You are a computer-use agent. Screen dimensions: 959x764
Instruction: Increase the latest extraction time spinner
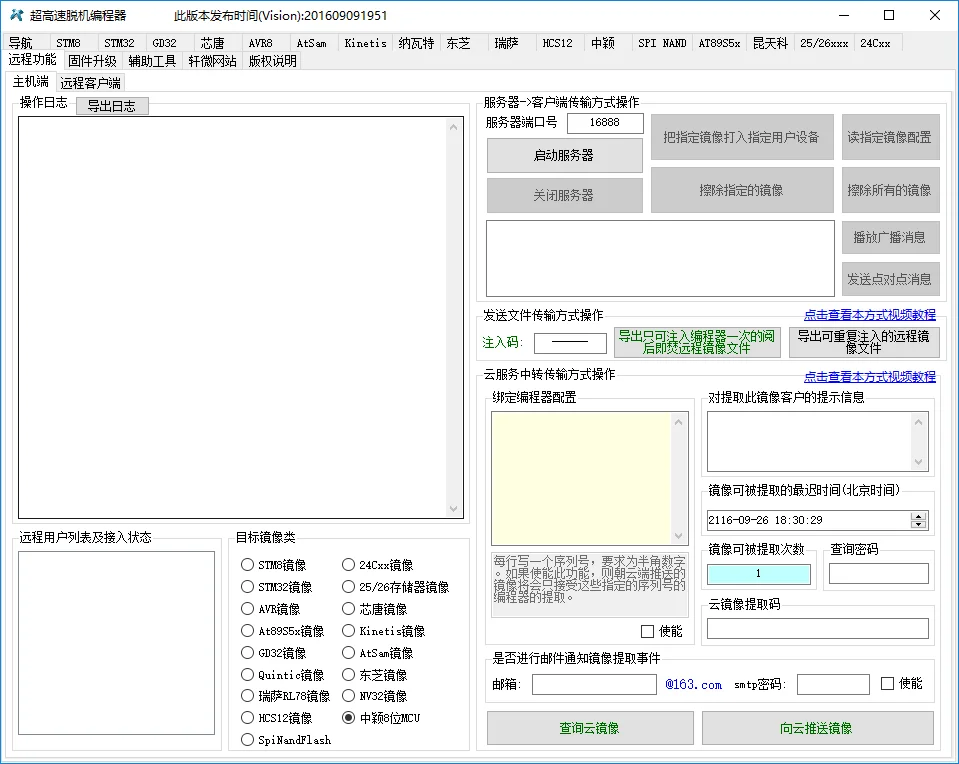[x=918, y=516]
